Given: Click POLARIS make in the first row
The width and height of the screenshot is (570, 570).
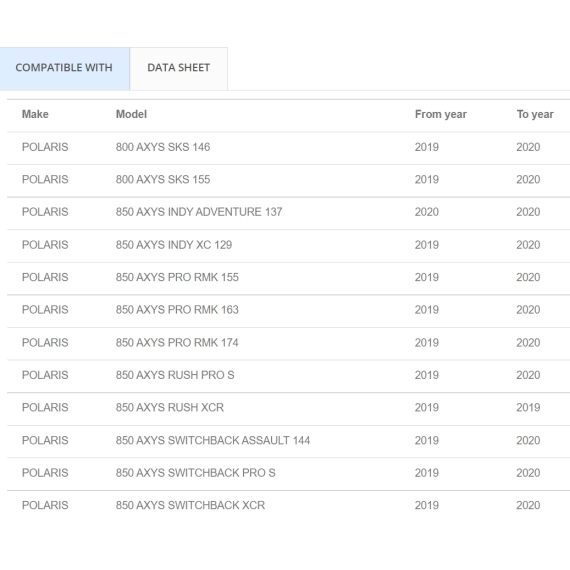Looking at the screenshot, I should (45, 147).
